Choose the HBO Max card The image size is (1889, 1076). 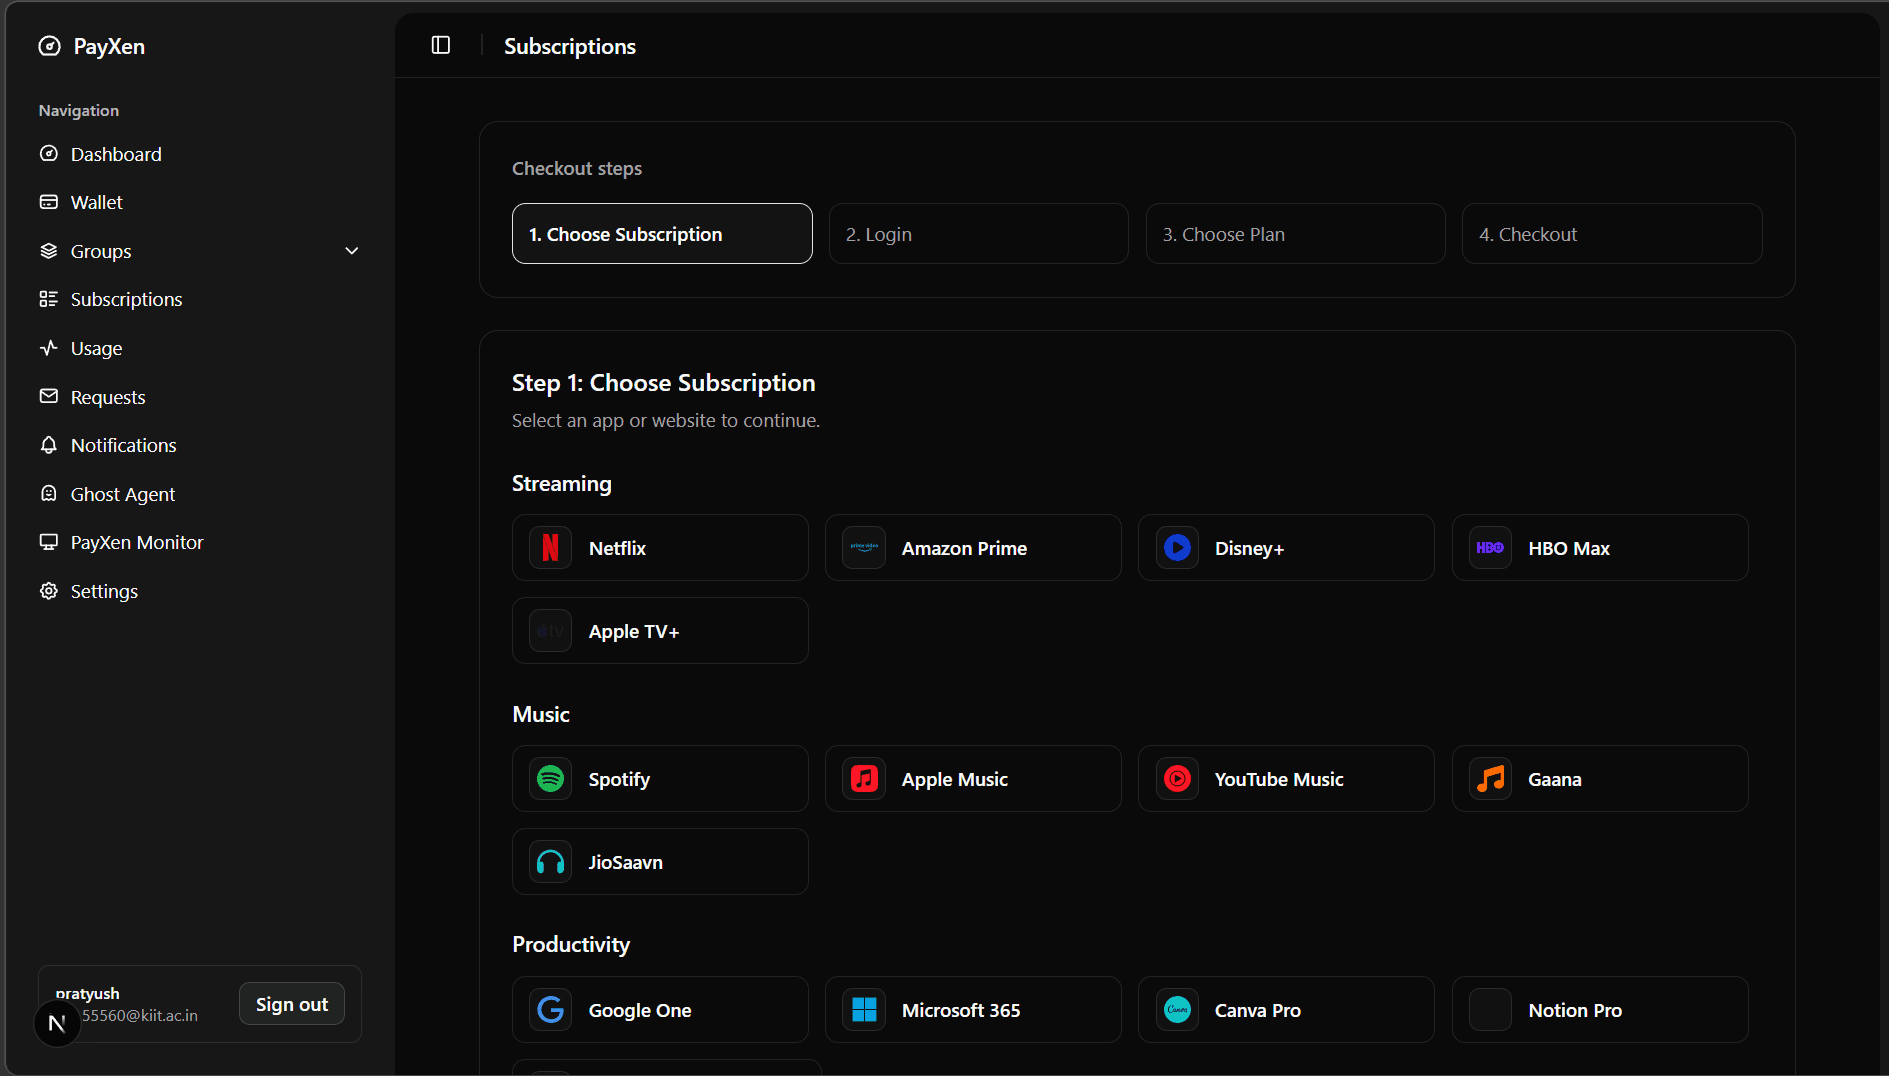point(1600,548)
